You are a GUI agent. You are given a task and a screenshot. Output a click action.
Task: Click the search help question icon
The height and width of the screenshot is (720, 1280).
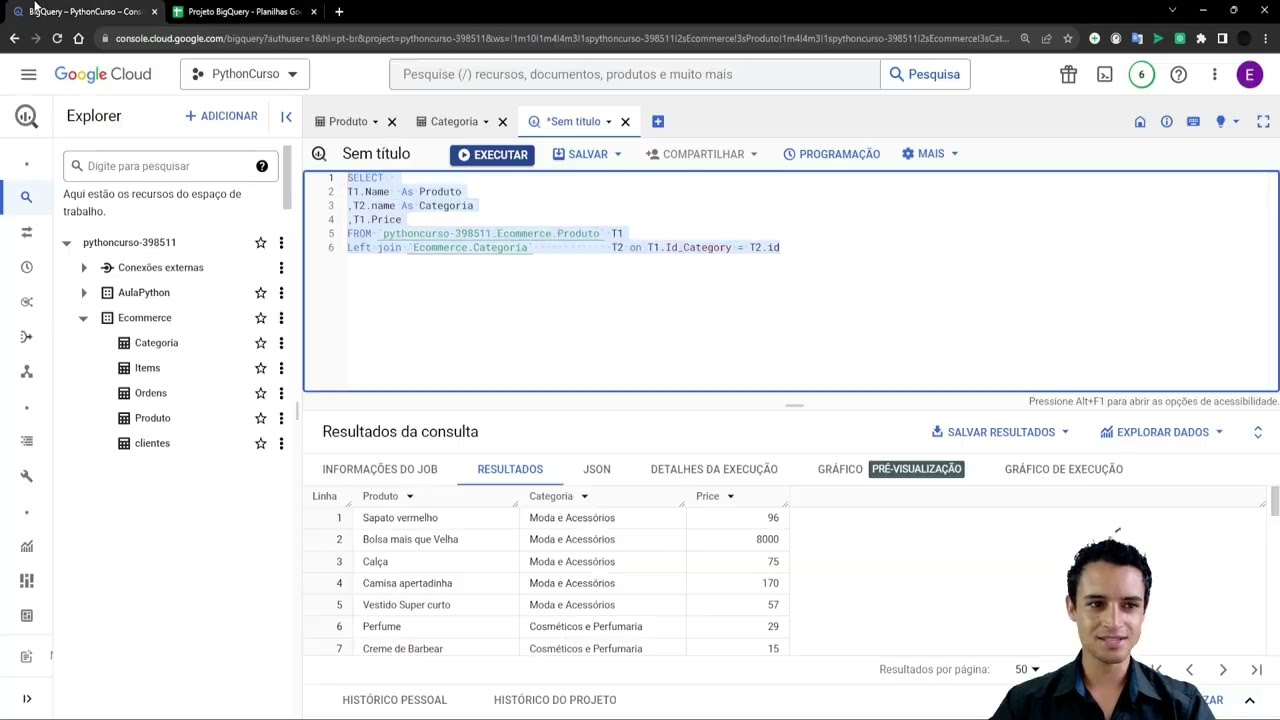coord(262,166)
